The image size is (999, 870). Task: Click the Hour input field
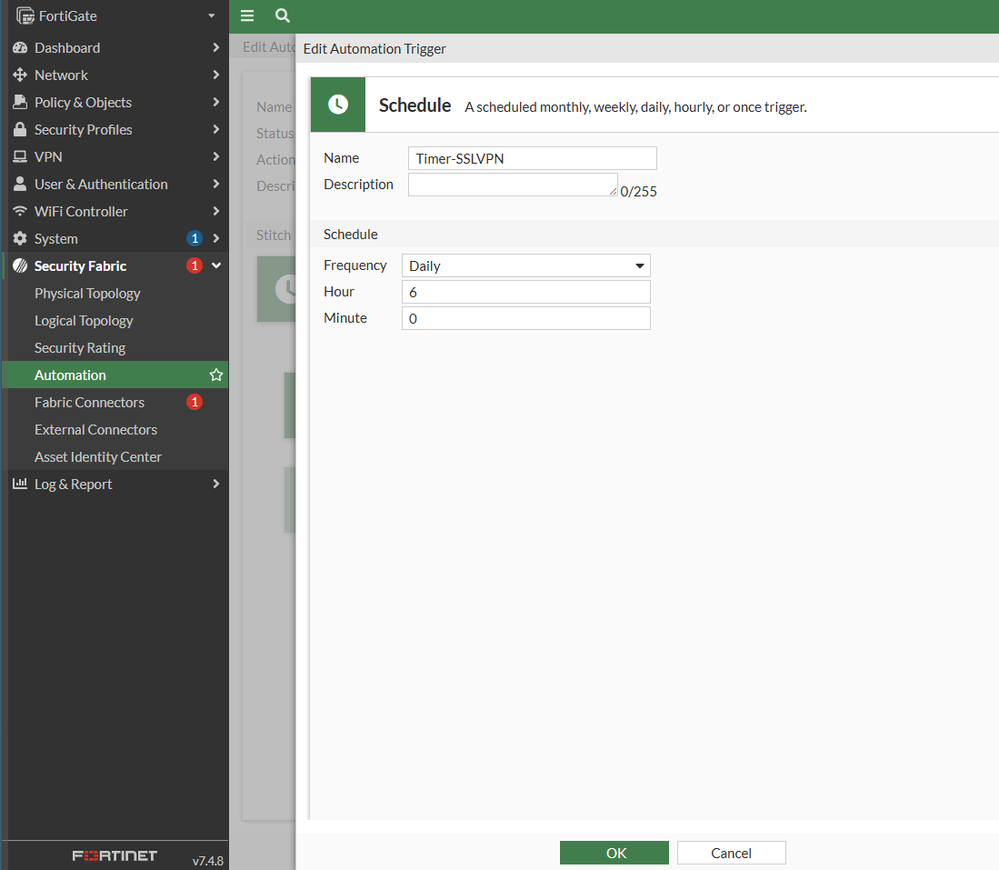click(x=526, y=292)
